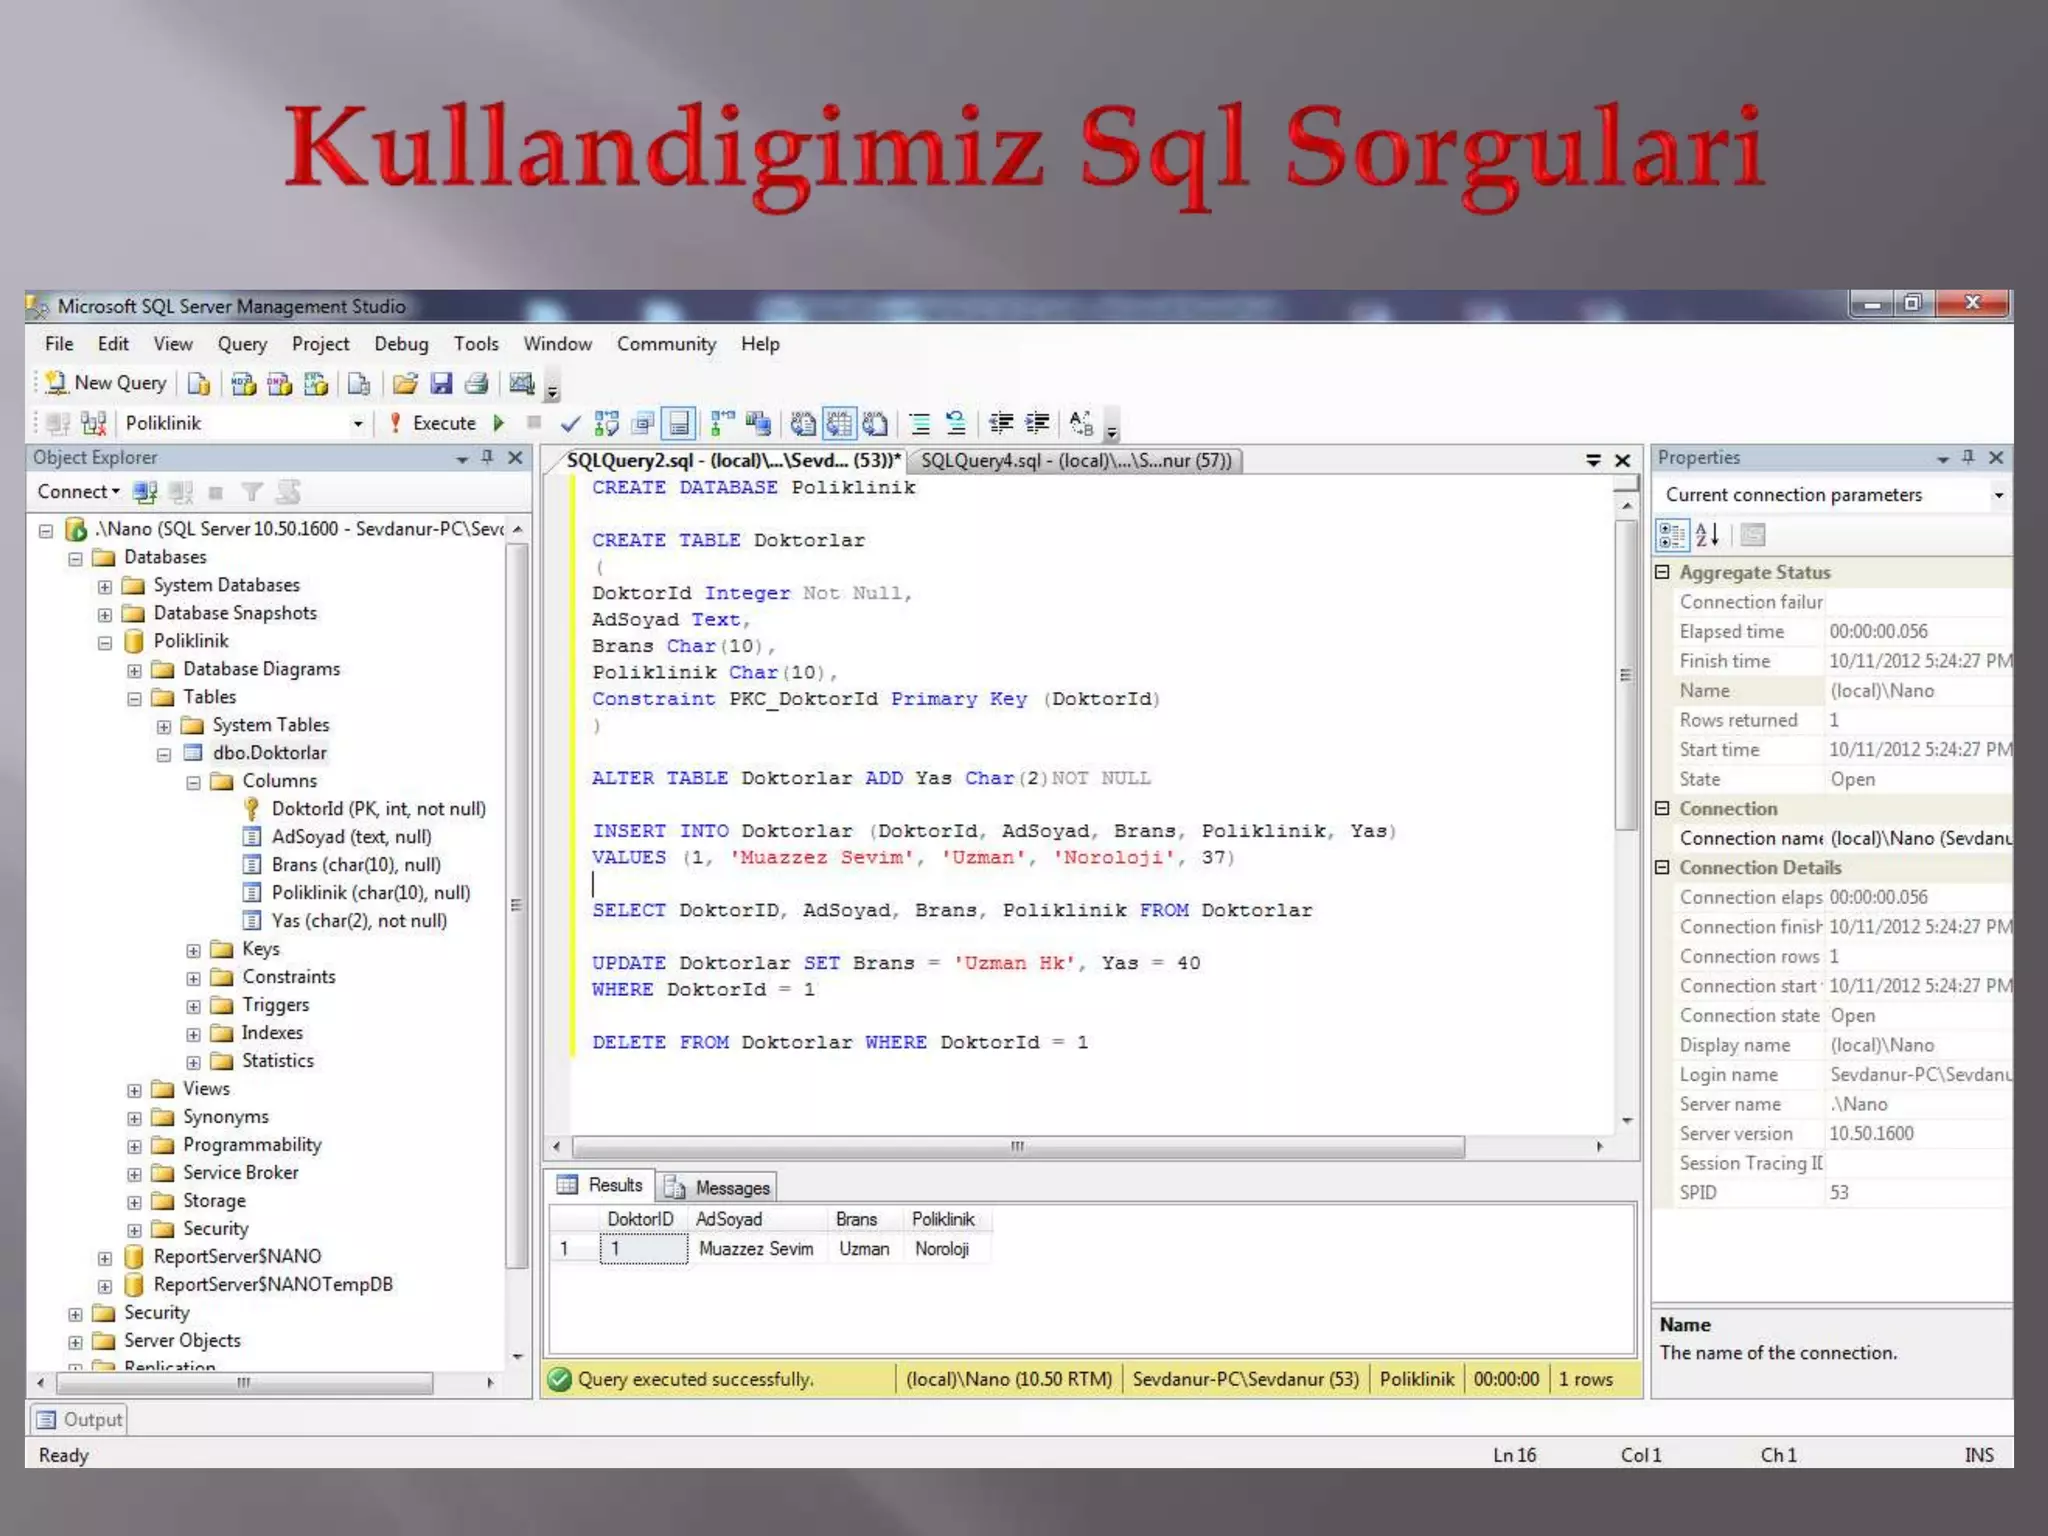This screenshot has height=1536, width=2048.
Task: Open the Query menu
Action: click(242, 344)
